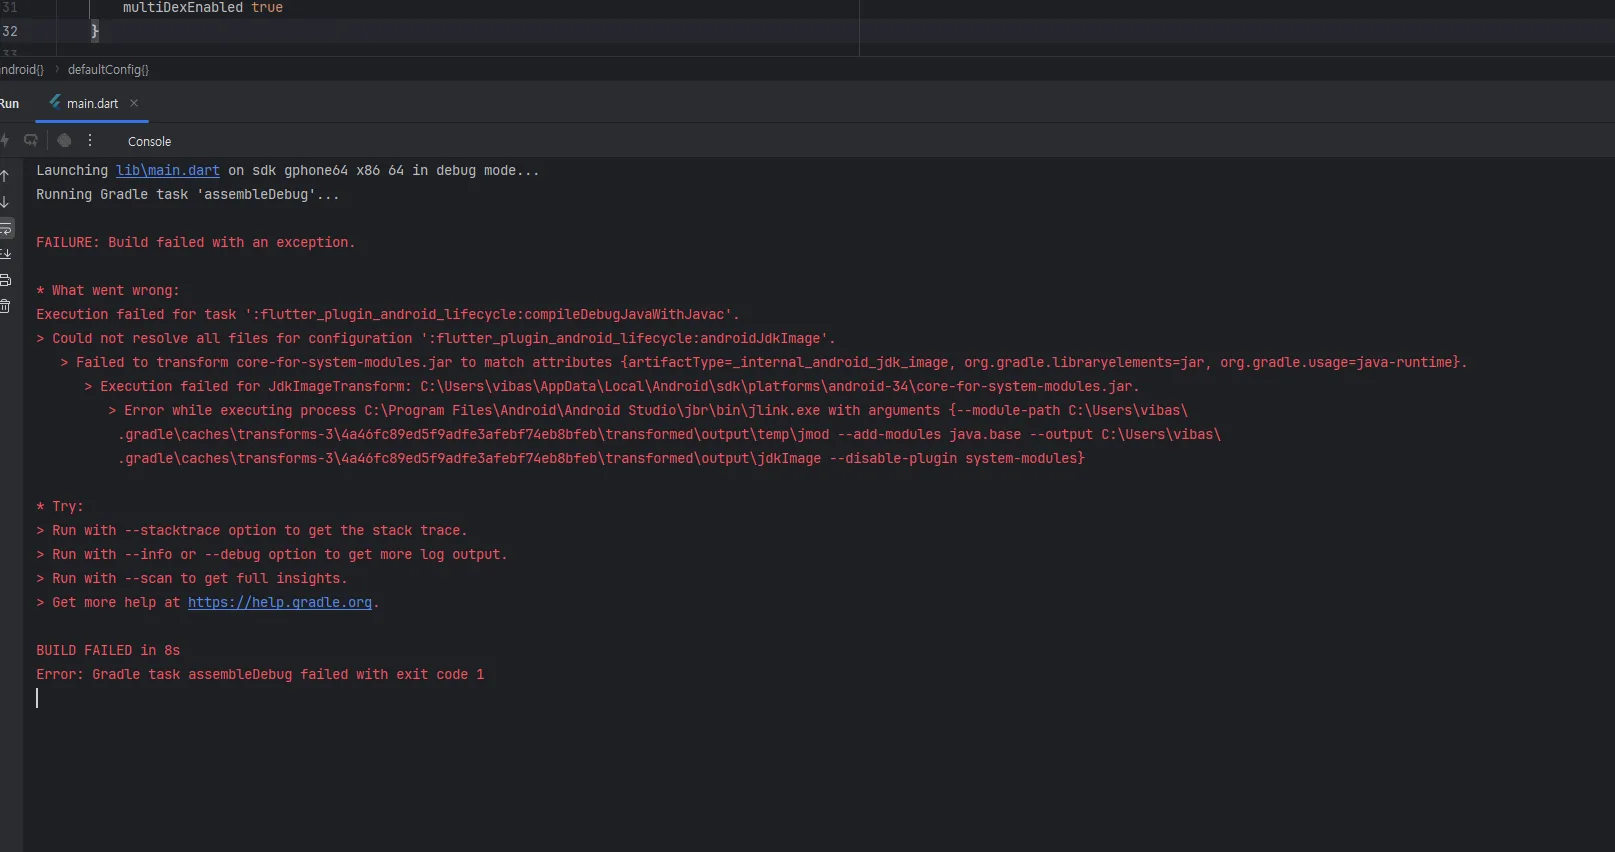Select the defaultConfig{} breadcrumb
Screen dimensions: 1615x852
[108, 70]
